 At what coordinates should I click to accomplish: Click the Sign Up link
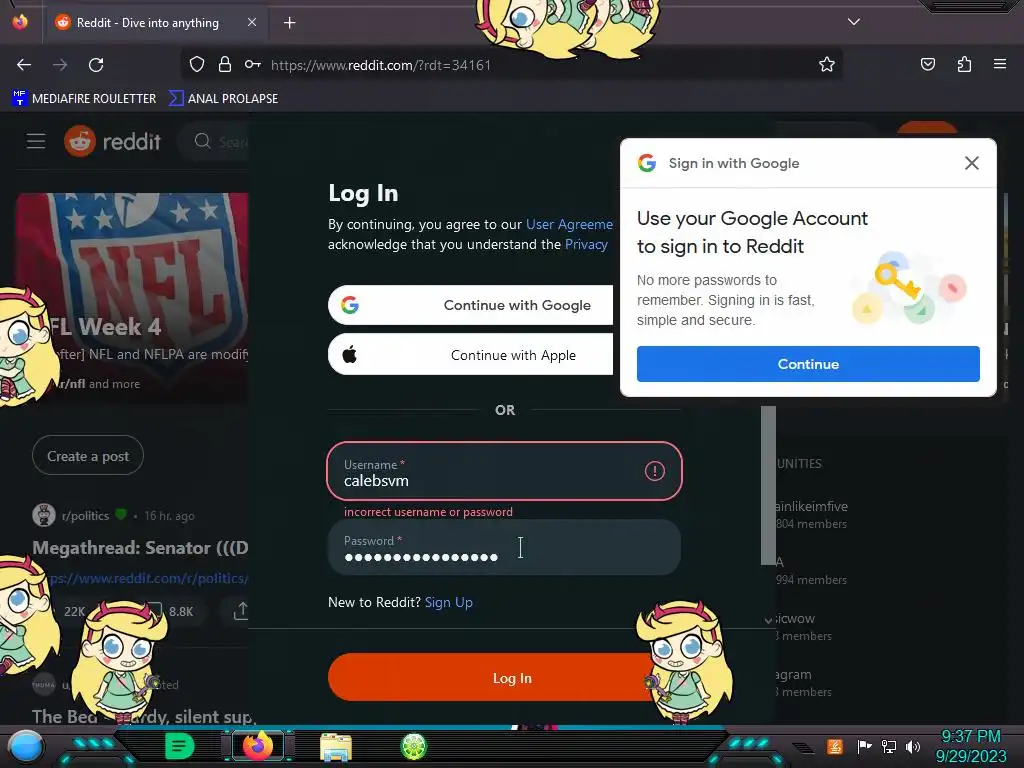(x=449, y=602)
